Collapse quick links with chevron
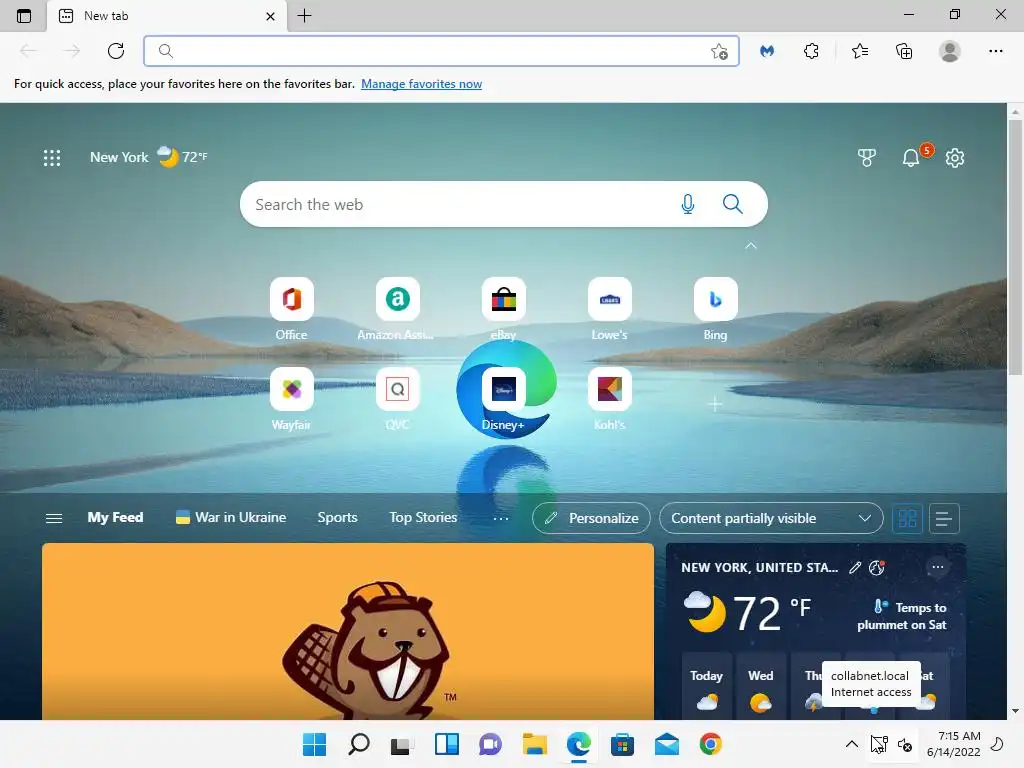1024x768 pixels. 751,246
